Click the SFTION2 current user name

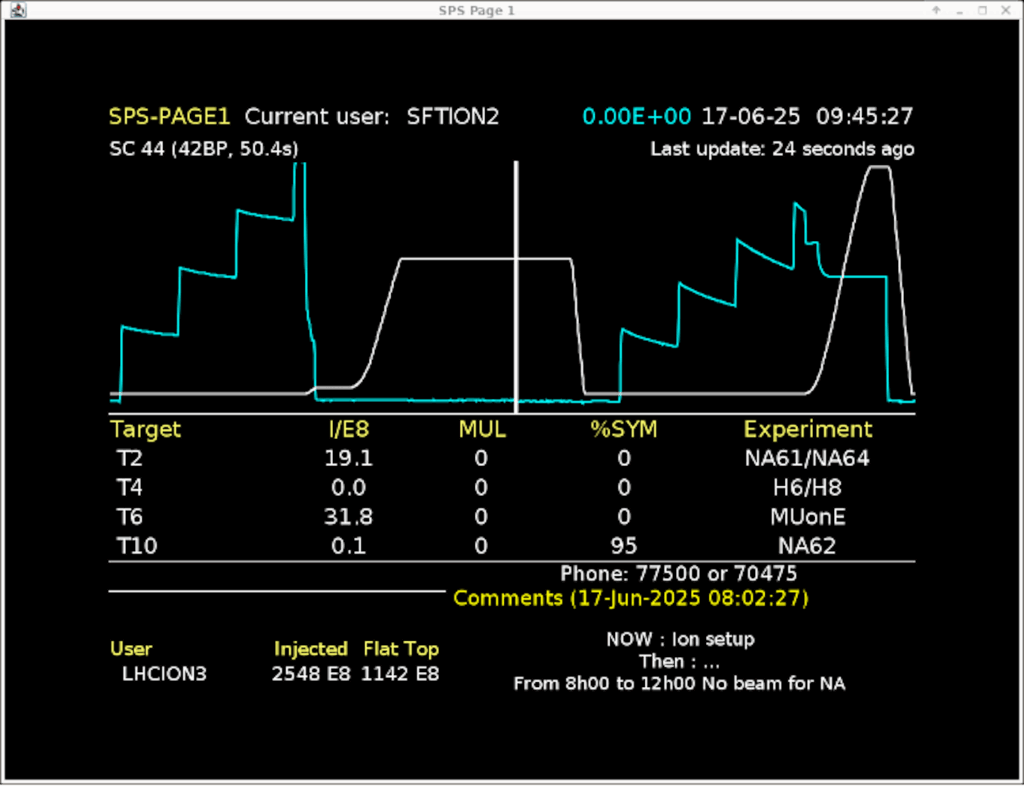(452, 116)
